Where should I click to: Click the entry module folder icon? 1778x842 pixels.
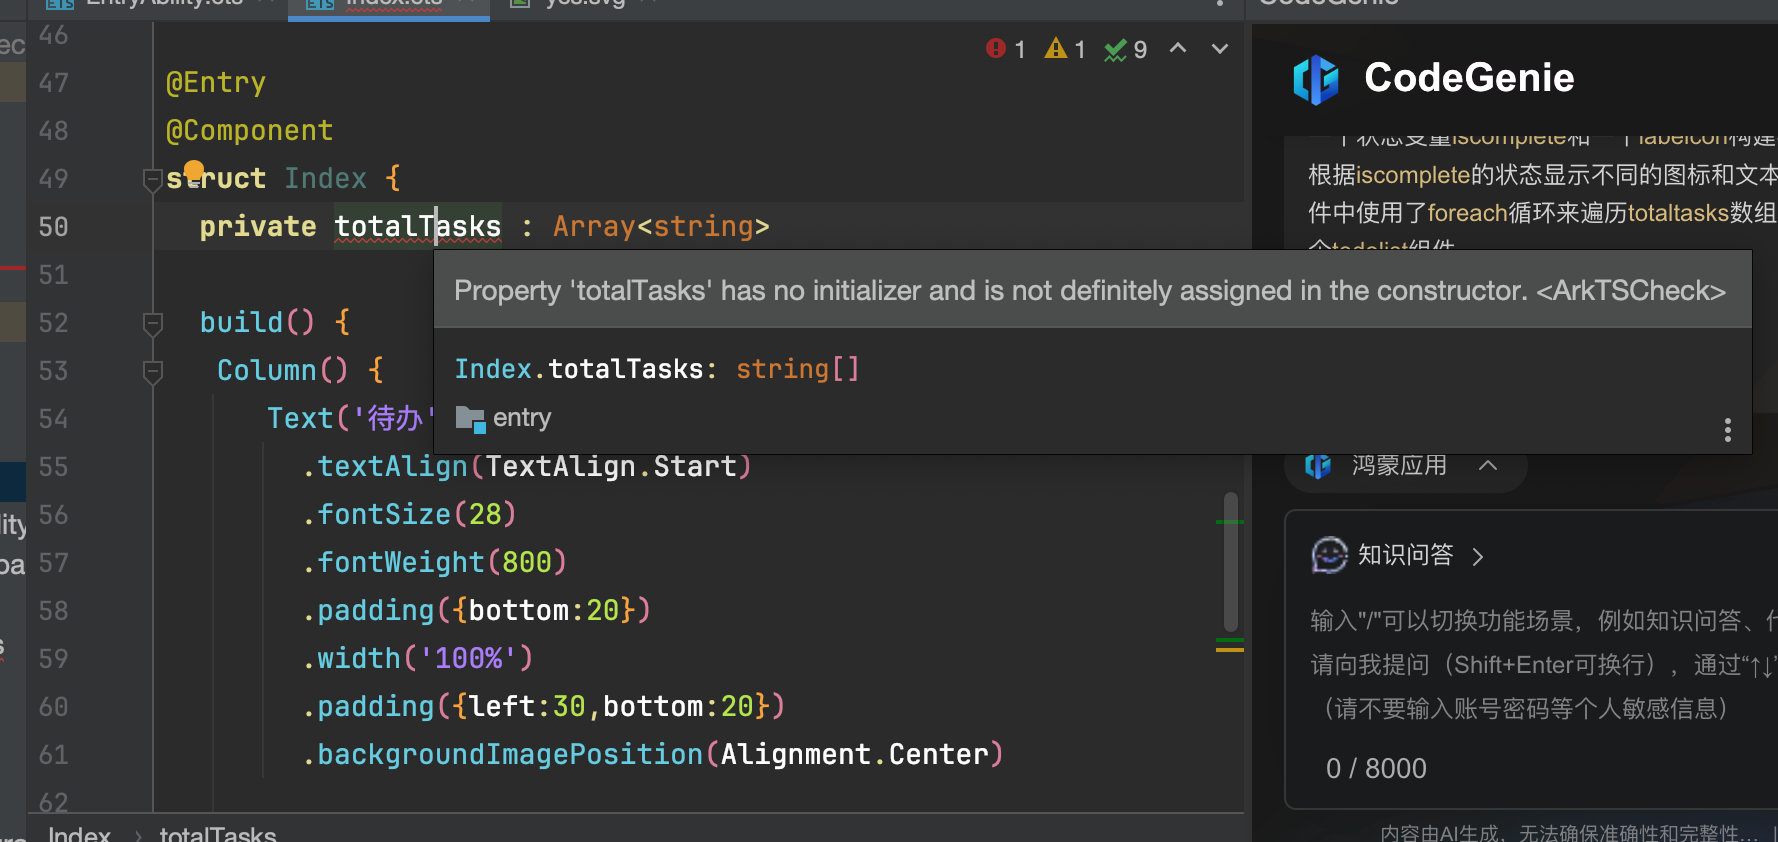pyautogui.click(x=470, y=418)
